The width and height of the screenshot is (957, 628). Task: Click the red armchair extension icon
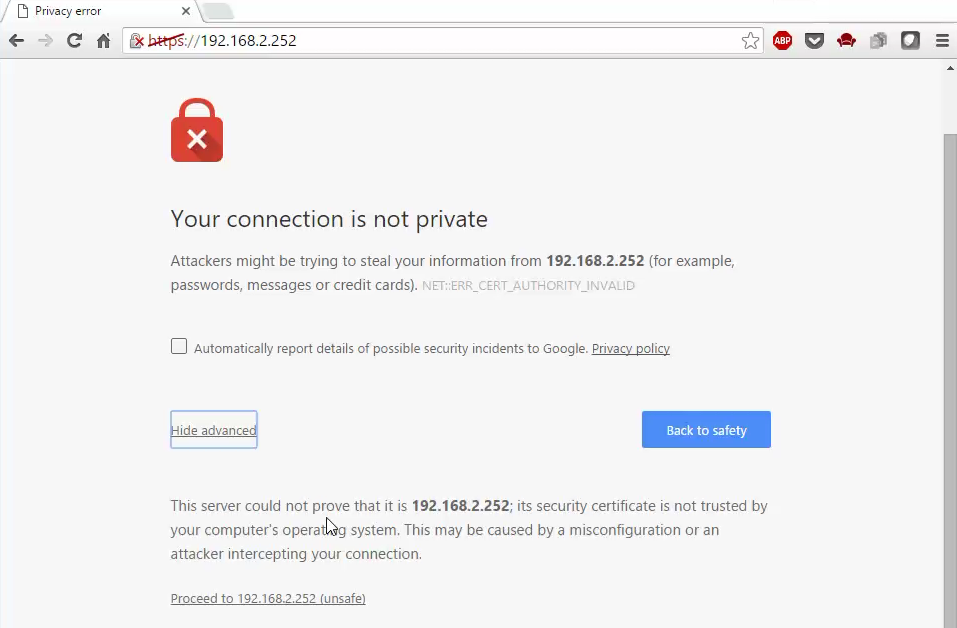(846, 41)
